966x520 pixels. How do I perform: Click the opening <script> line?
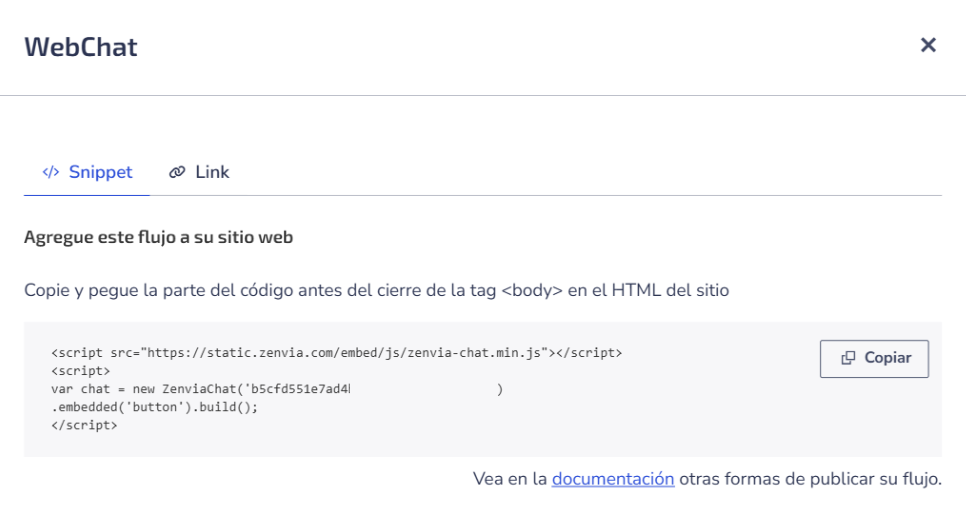coord(81,371)
